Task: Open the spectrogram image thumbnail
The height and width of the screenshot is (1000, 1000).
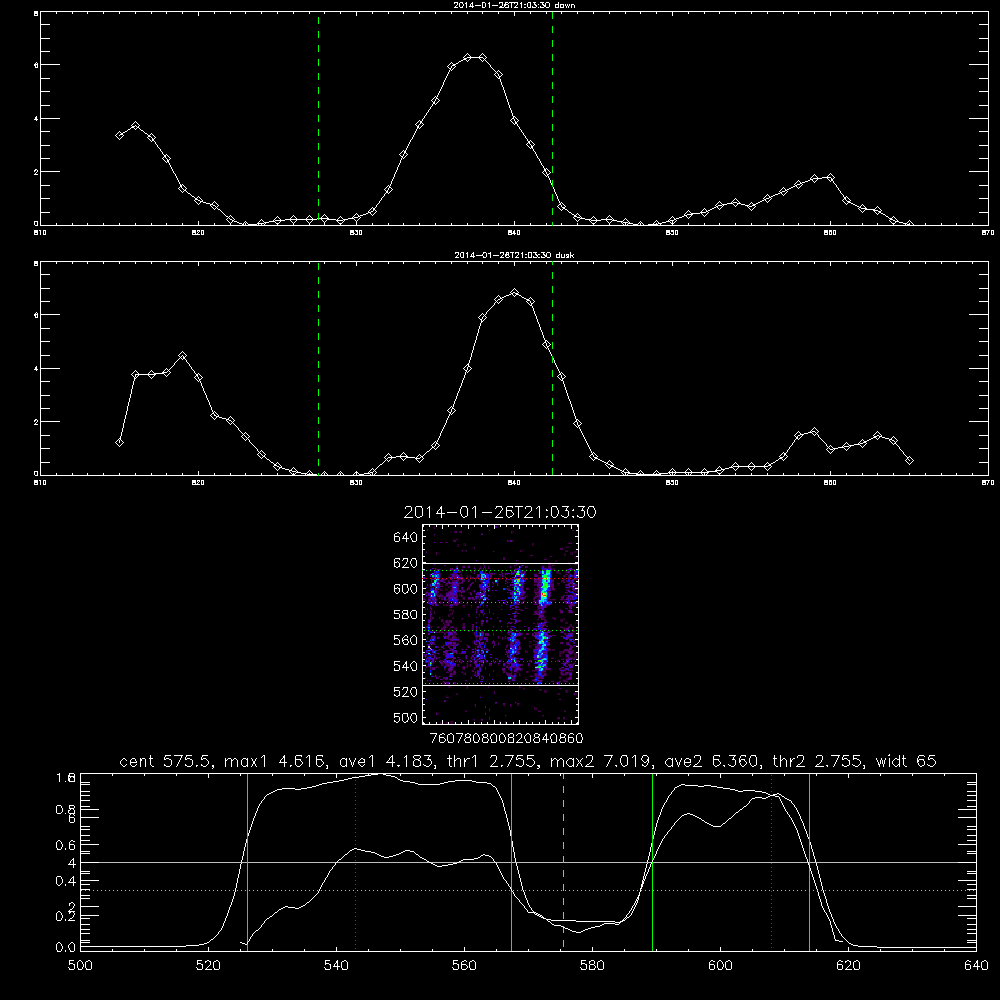Action: pos(500,624)
